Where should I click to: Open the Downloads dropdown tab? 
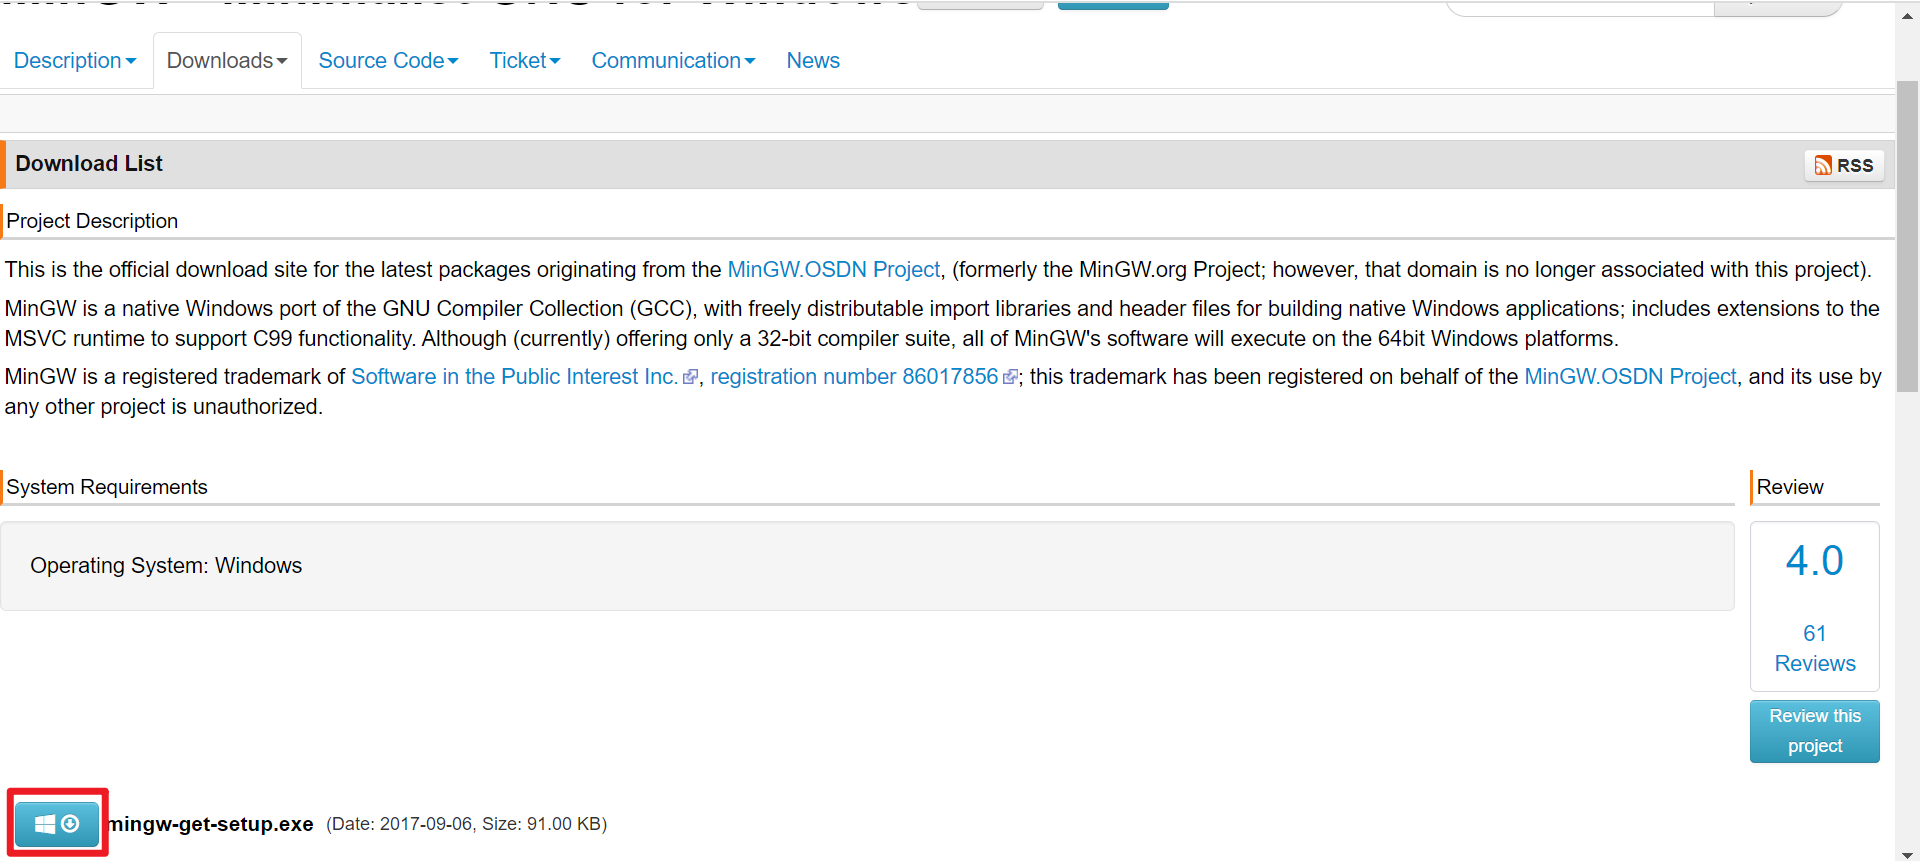point(227,61)
